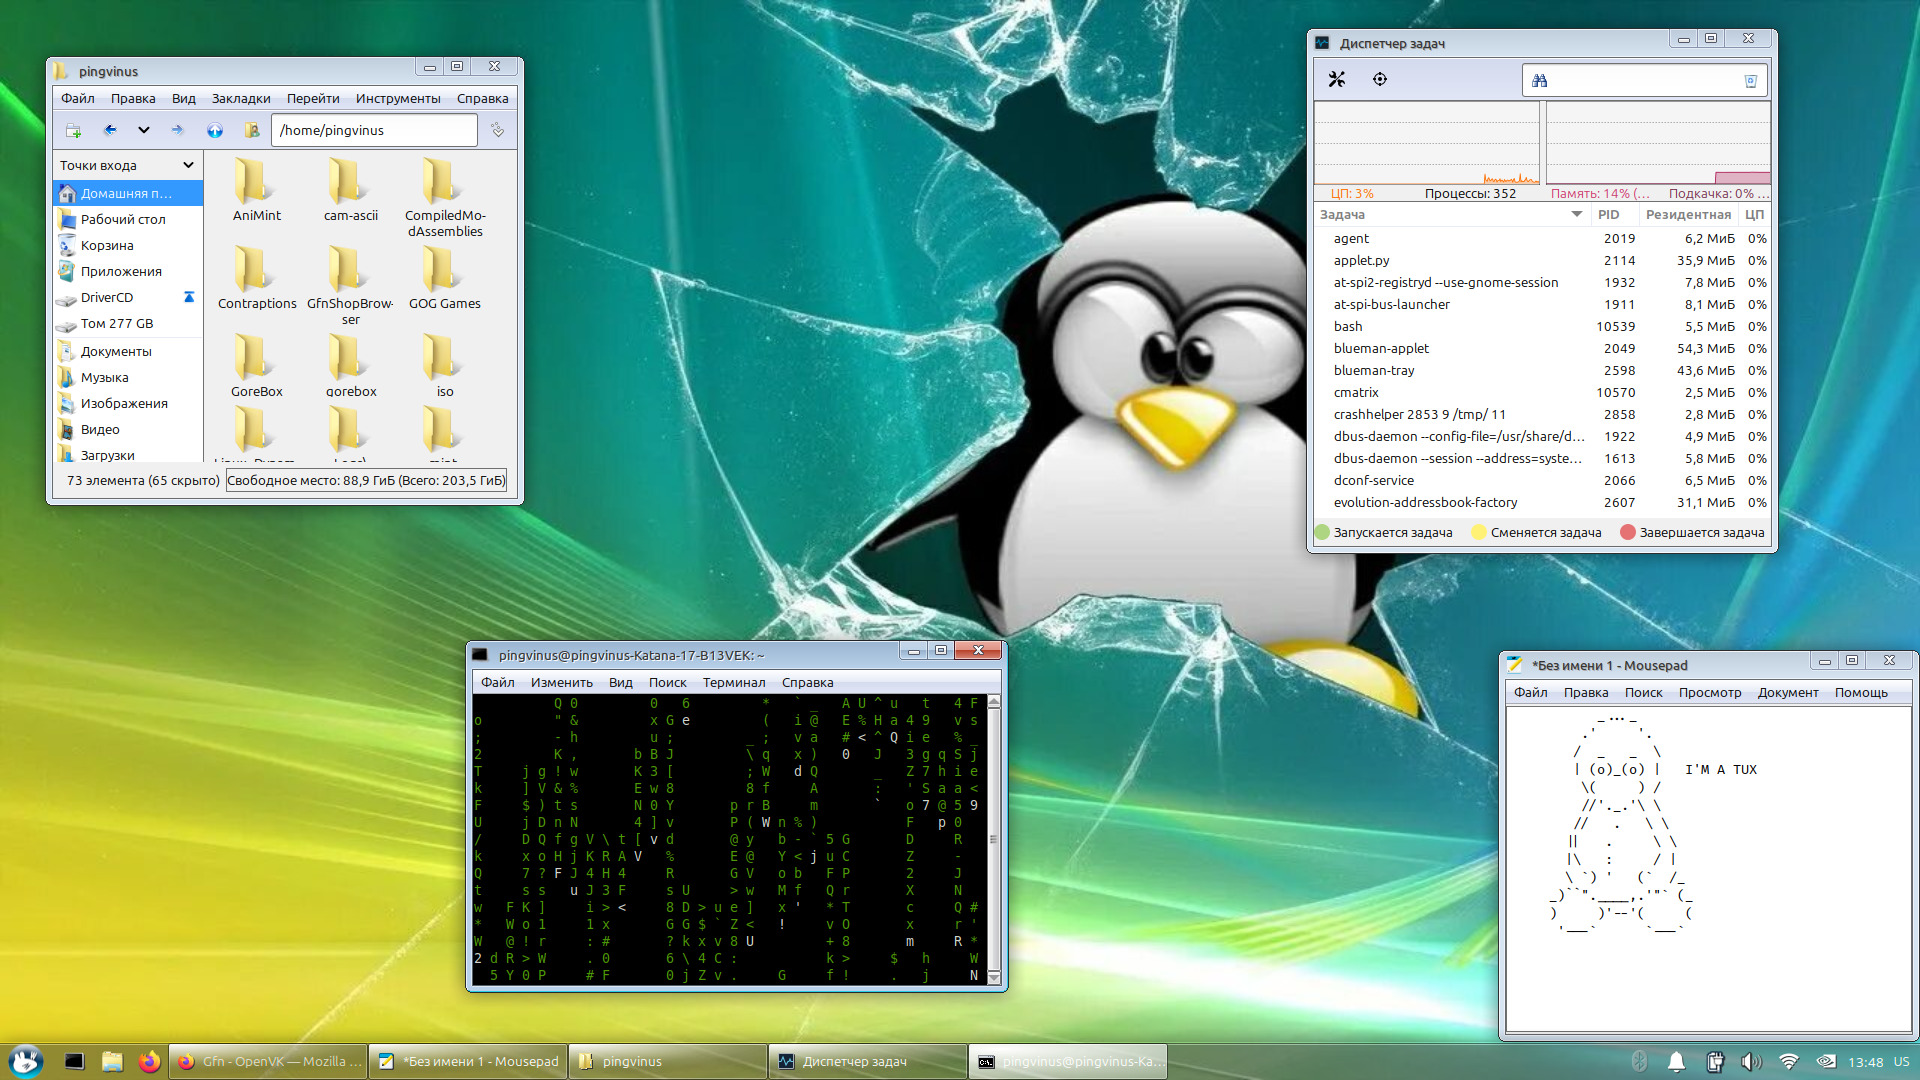Select the blueman-applet process row

coord(1542,348)
